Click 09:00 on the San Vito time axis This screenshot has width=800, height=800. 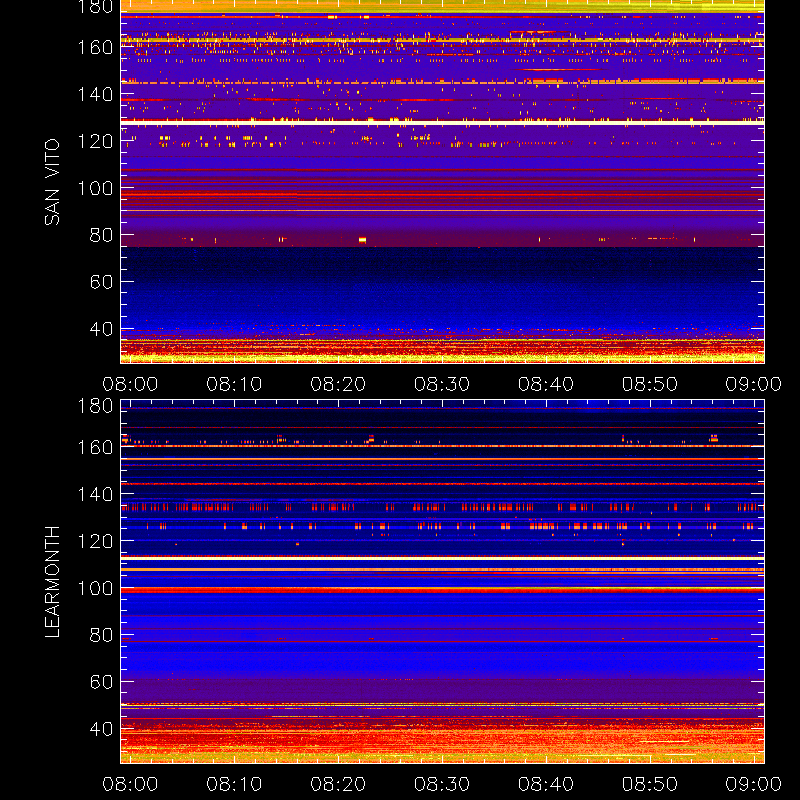[x=754, y=384]
